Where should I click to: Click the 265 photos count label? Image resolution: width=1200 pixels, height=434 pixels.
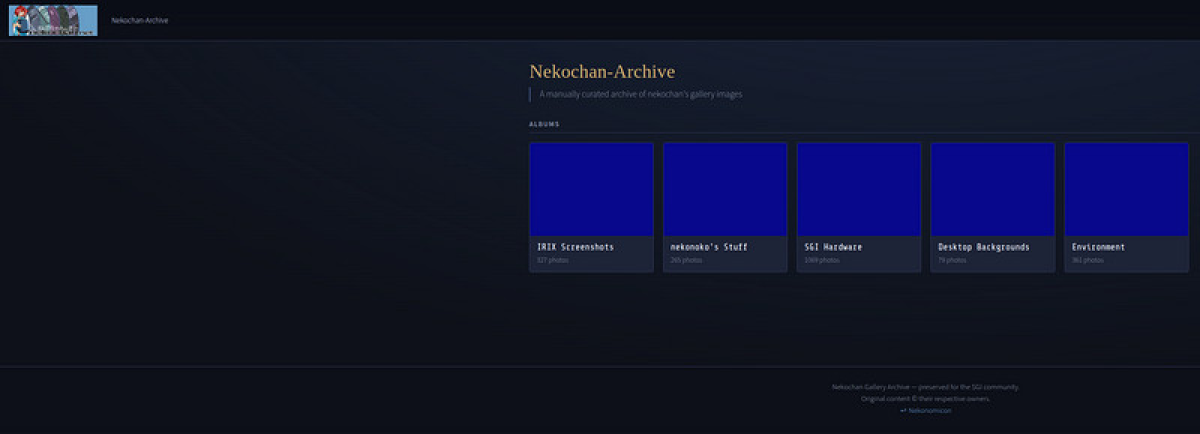point(686,260)
